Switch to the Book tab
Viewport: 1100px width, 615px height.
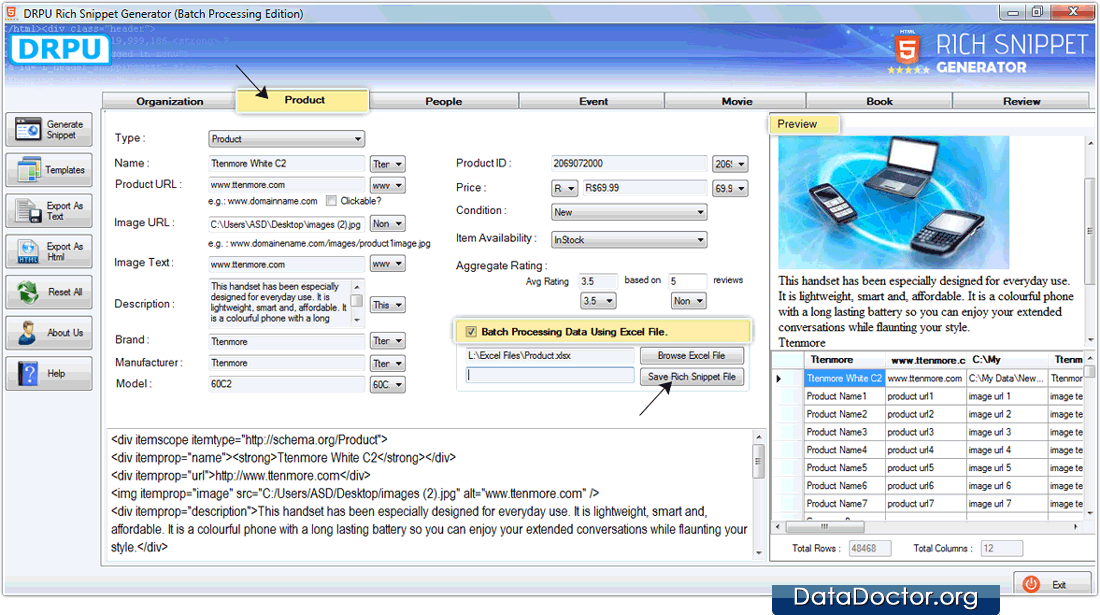point(879,101)
